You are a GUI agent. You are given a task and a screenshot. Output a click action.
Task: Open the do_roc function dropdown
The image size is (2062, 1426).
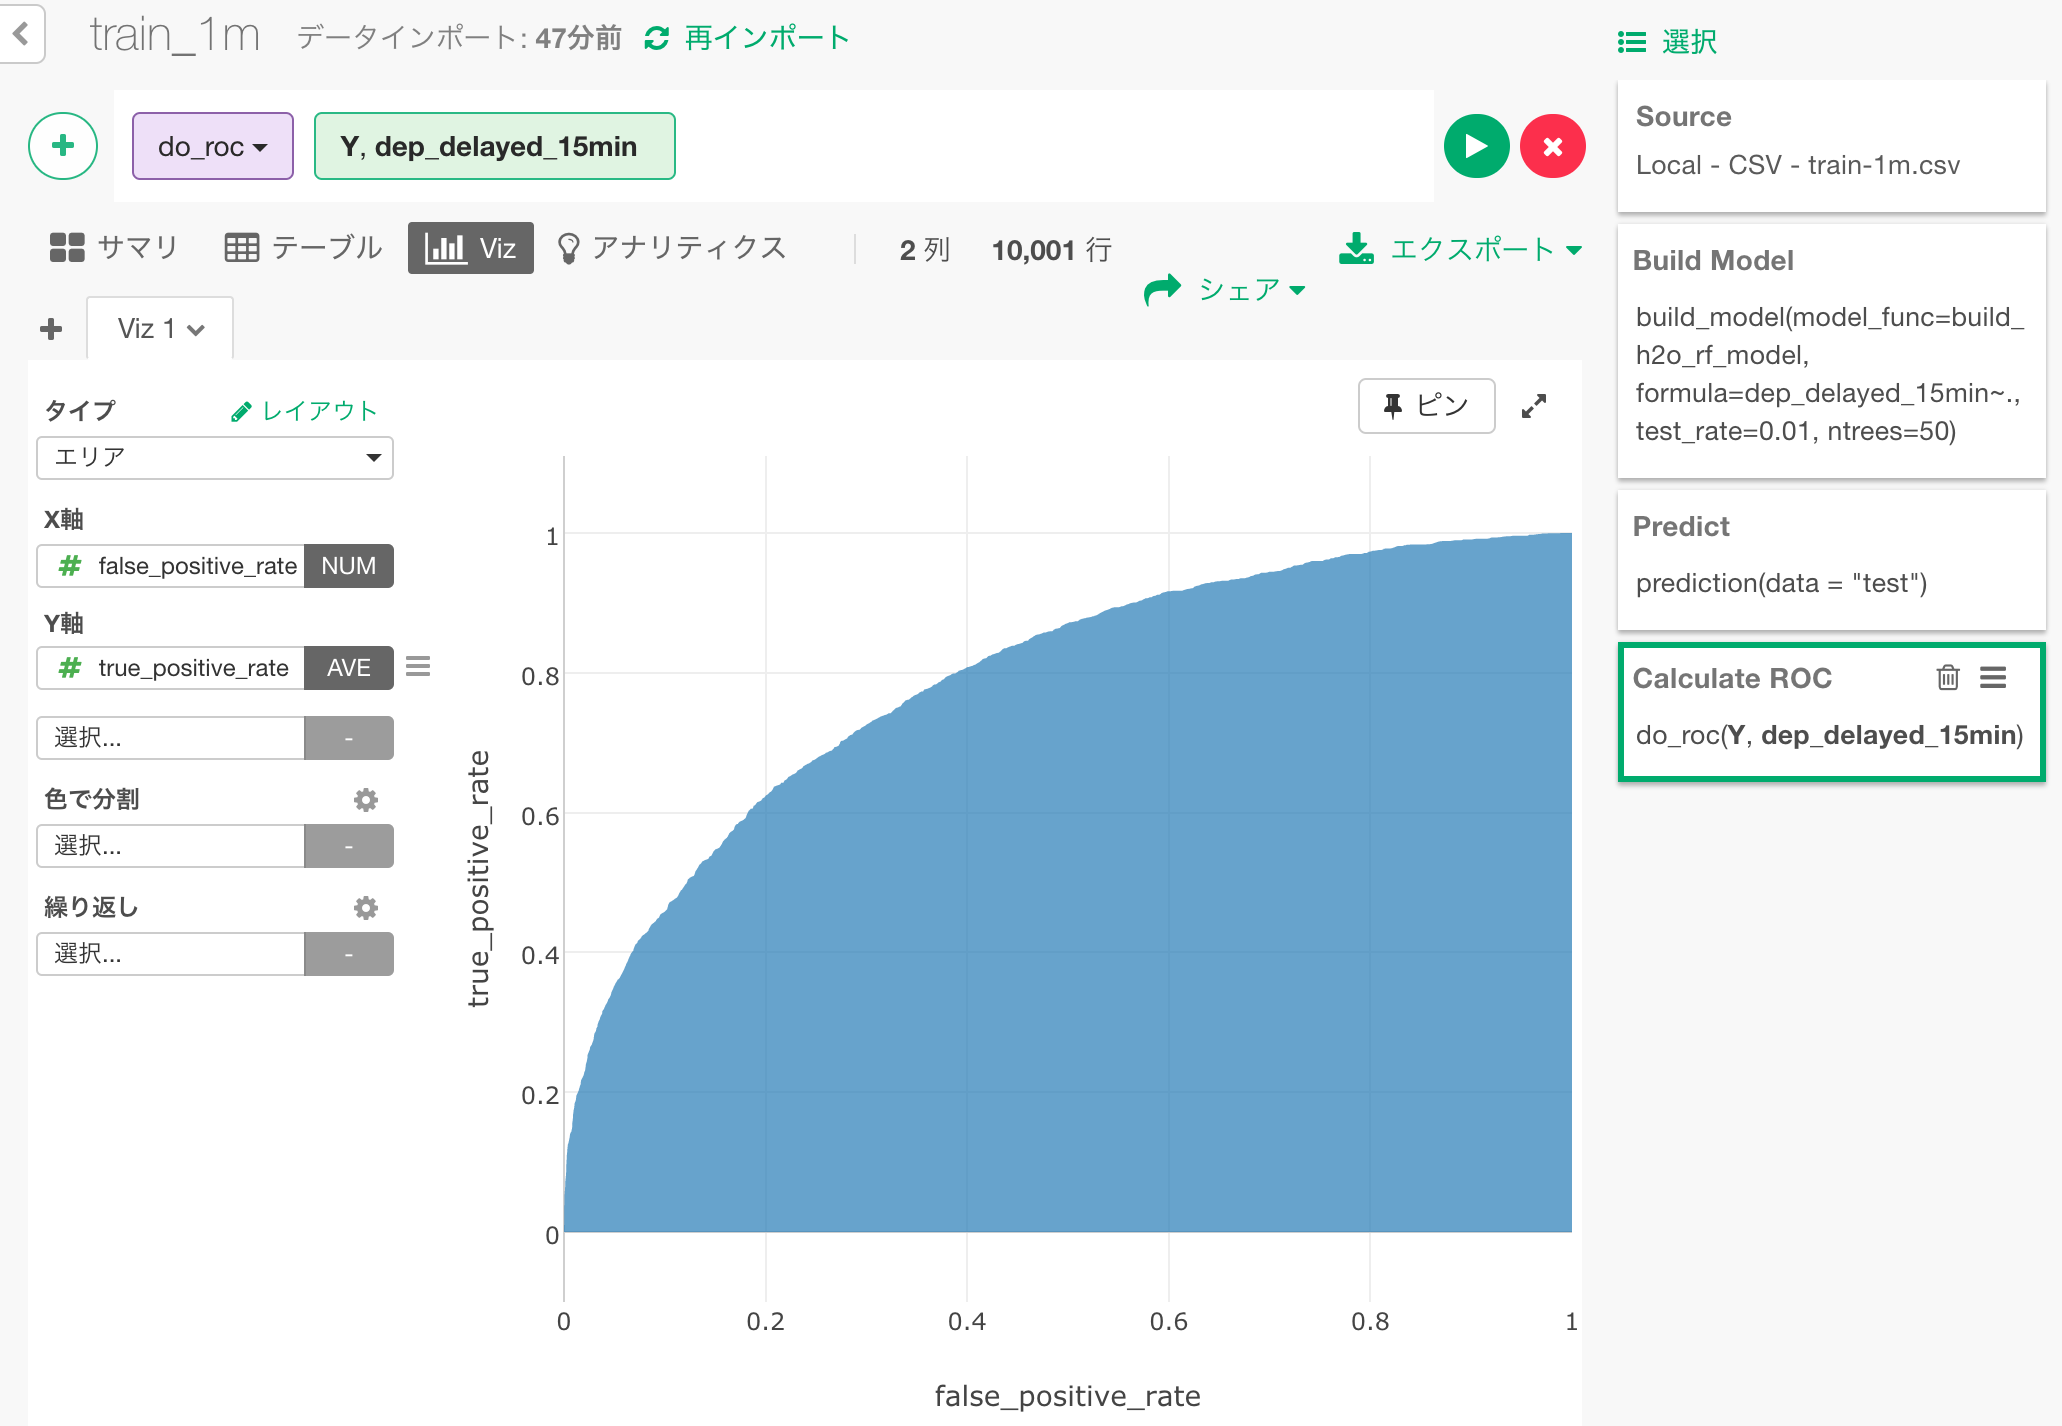[212, 147]
